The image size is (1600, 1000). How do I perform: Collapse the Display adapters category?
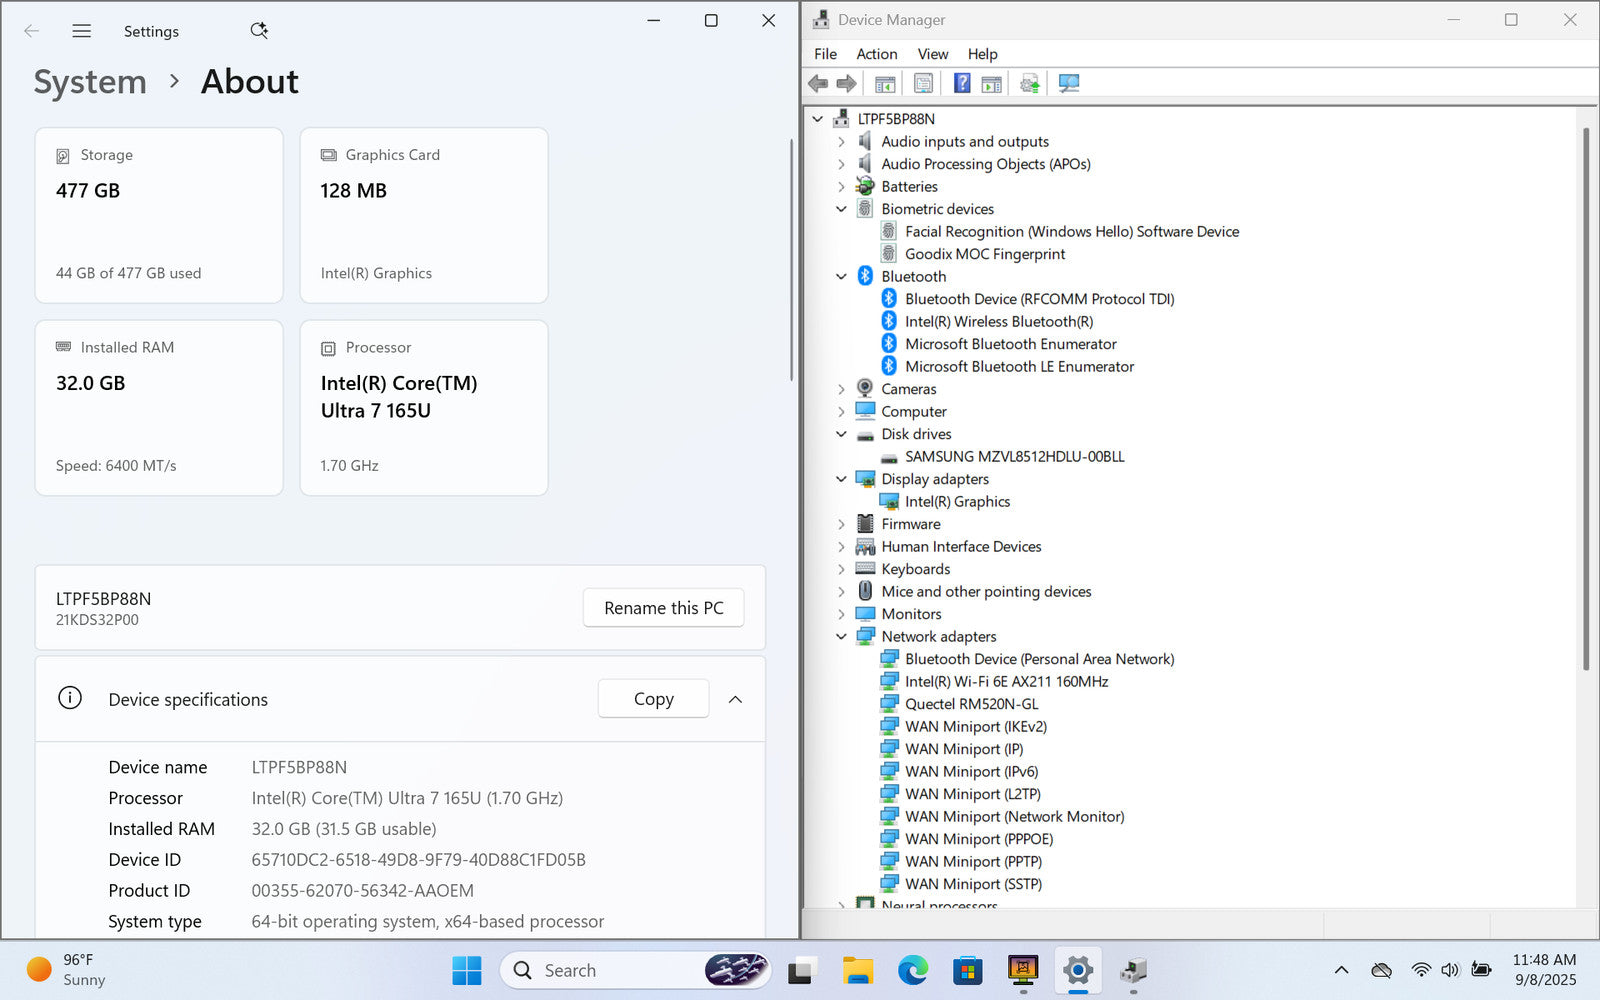point(842,479)
